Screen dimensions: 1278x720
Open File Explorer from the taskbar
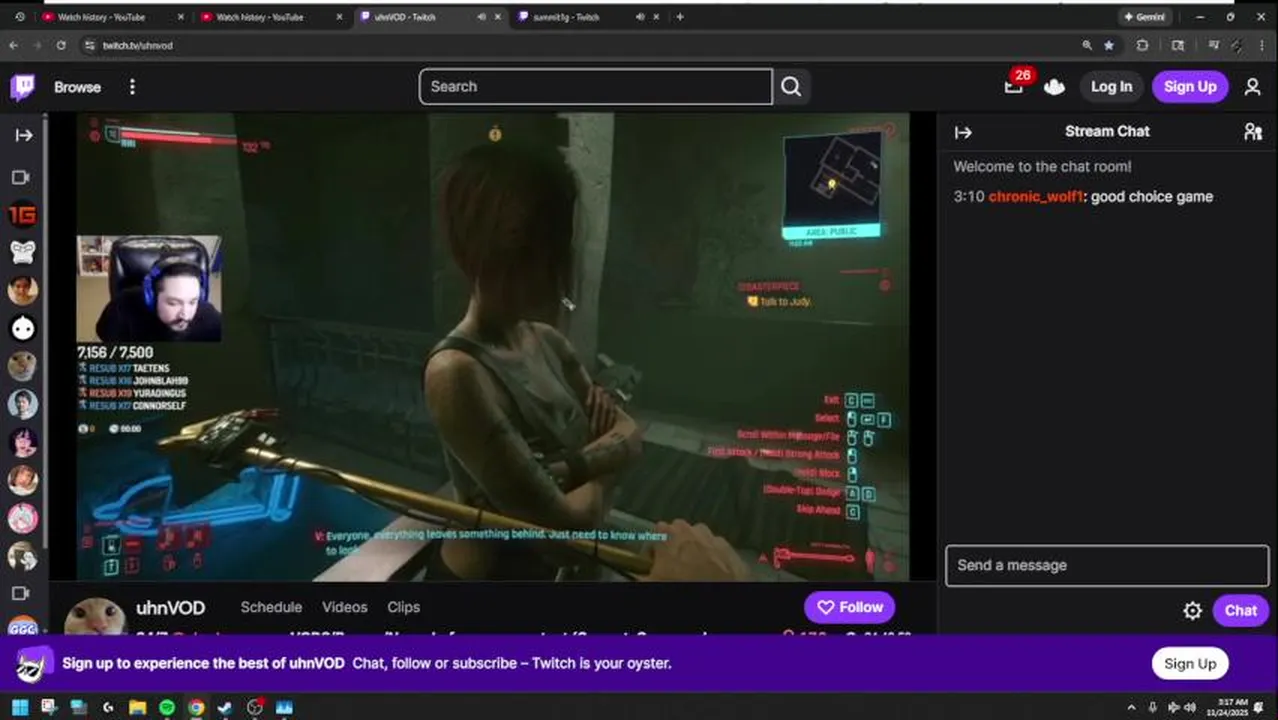click(138, 707)
